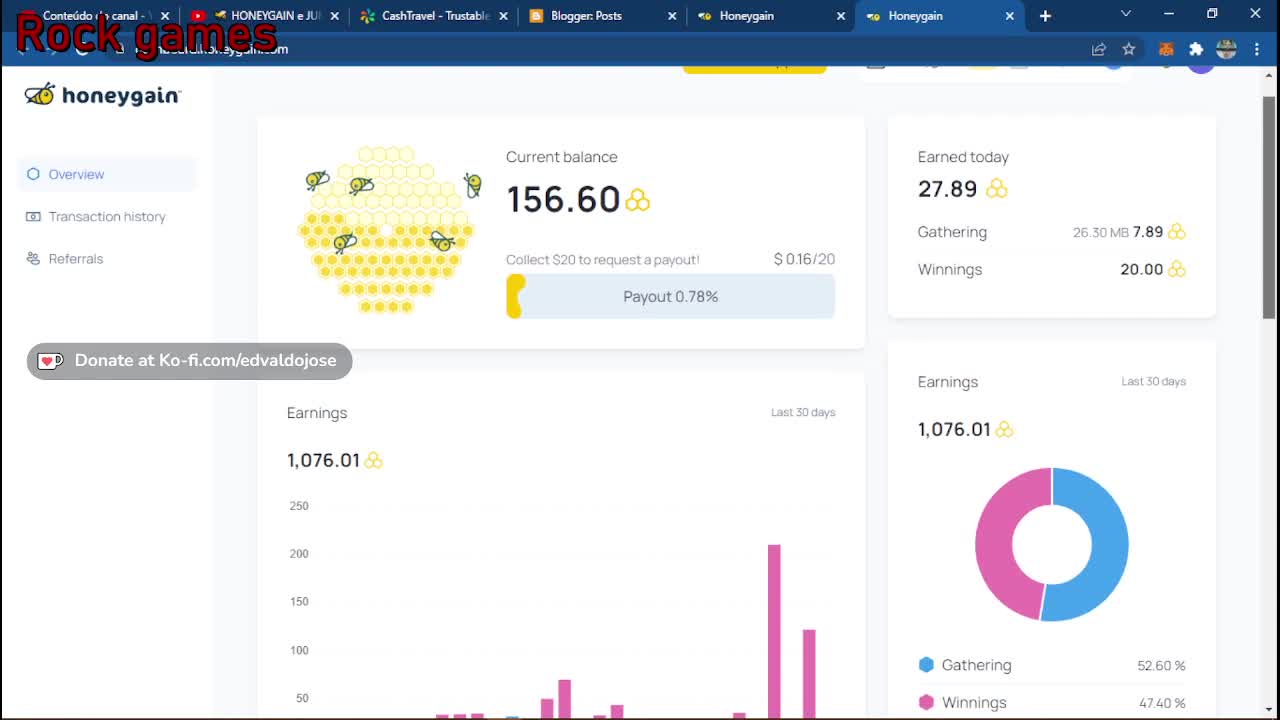Click the credits icon beside Earned today 27.89
This screenshot has height=720, width=1280.
[996, 189]
